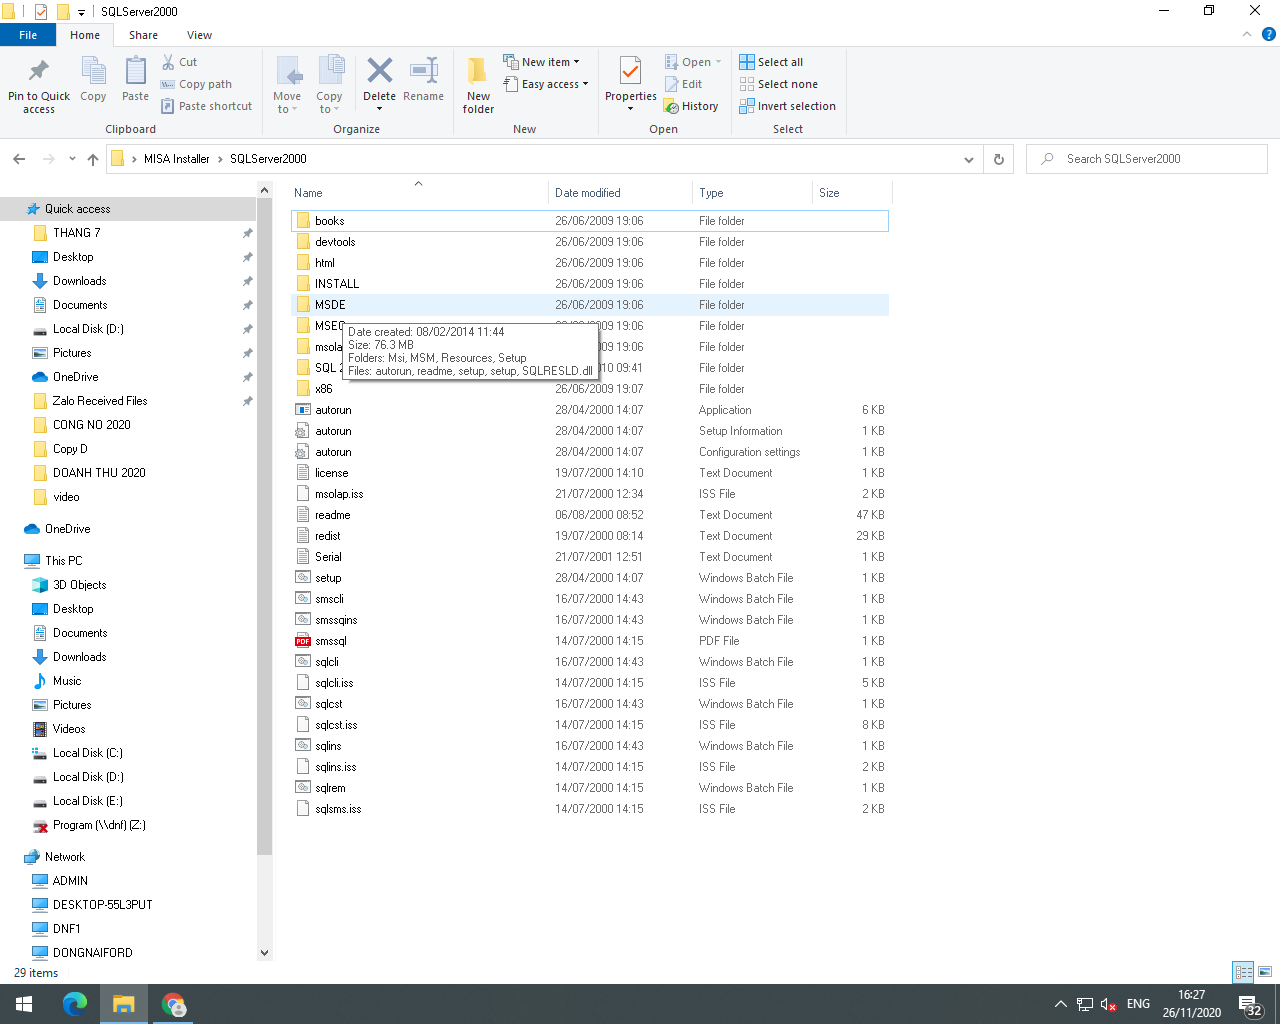Open recent locations dropdown arrow

[72, 159]
